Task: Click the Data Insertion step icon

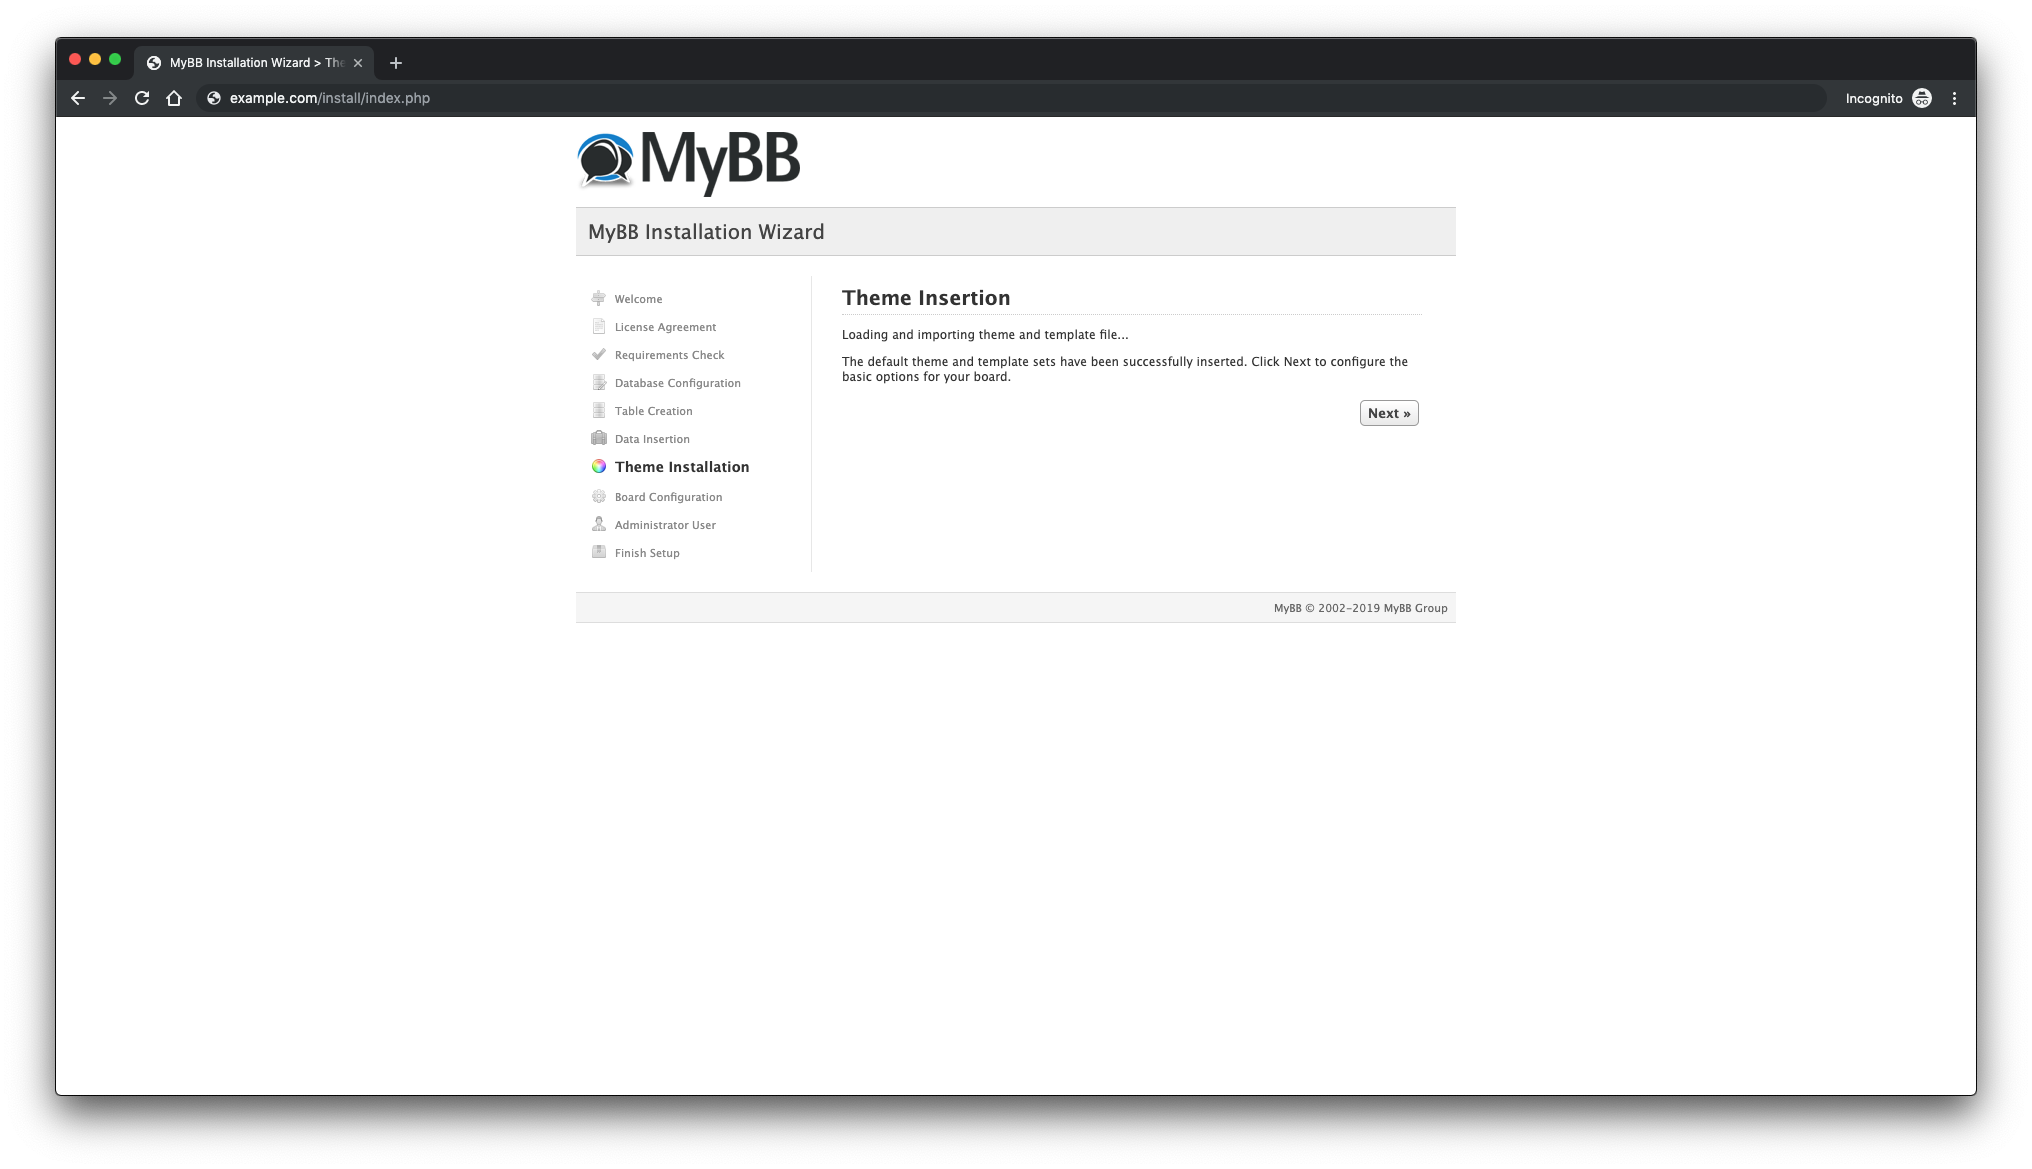Action: click(x=597, y=438)
